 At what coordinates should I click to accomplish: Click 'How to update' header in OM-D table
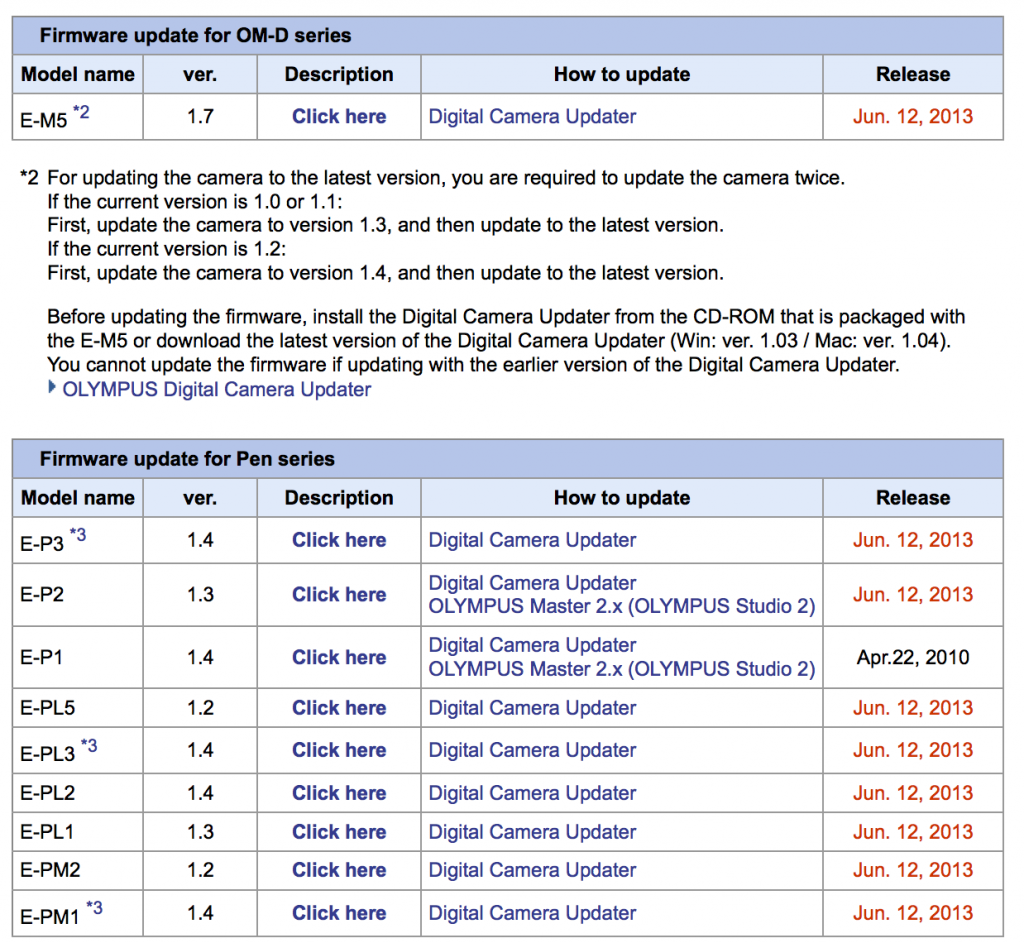coord(622,74)
